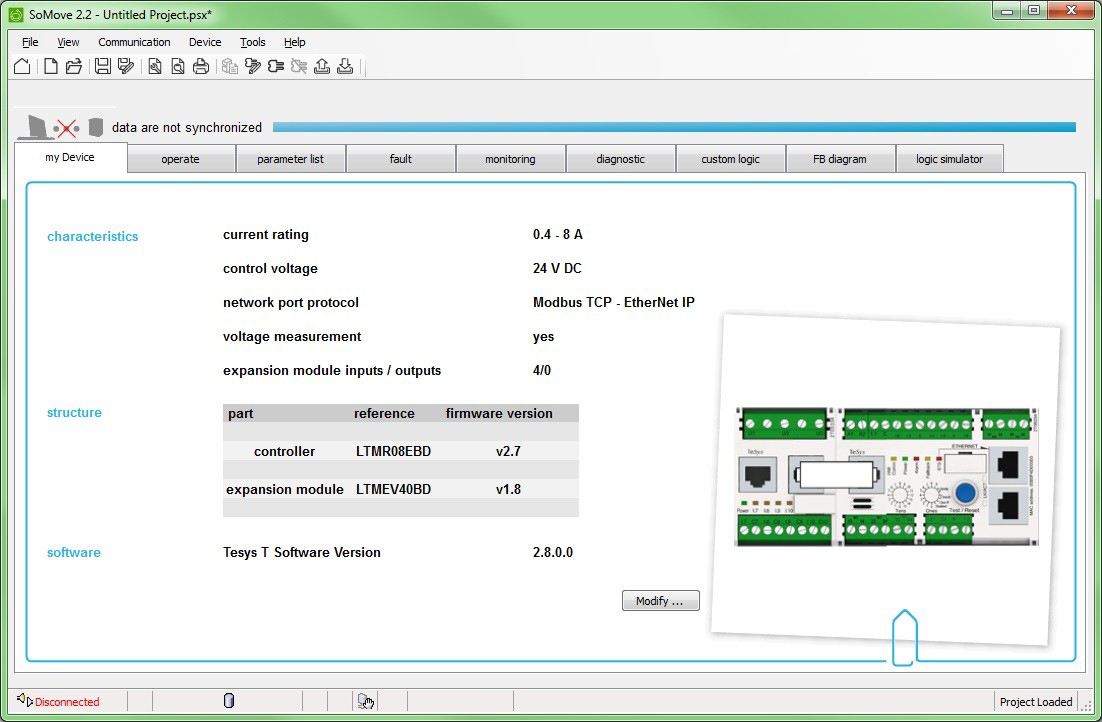Click the software section heading

[x=74, y=552]
